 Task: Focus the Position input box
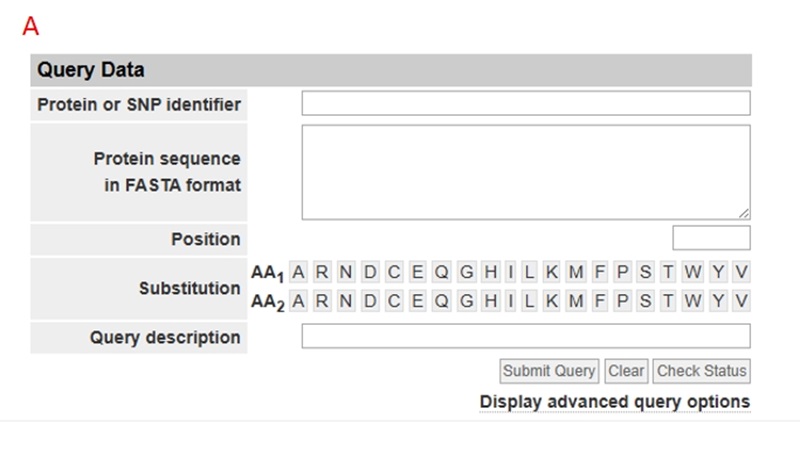[x=711, y=238]
